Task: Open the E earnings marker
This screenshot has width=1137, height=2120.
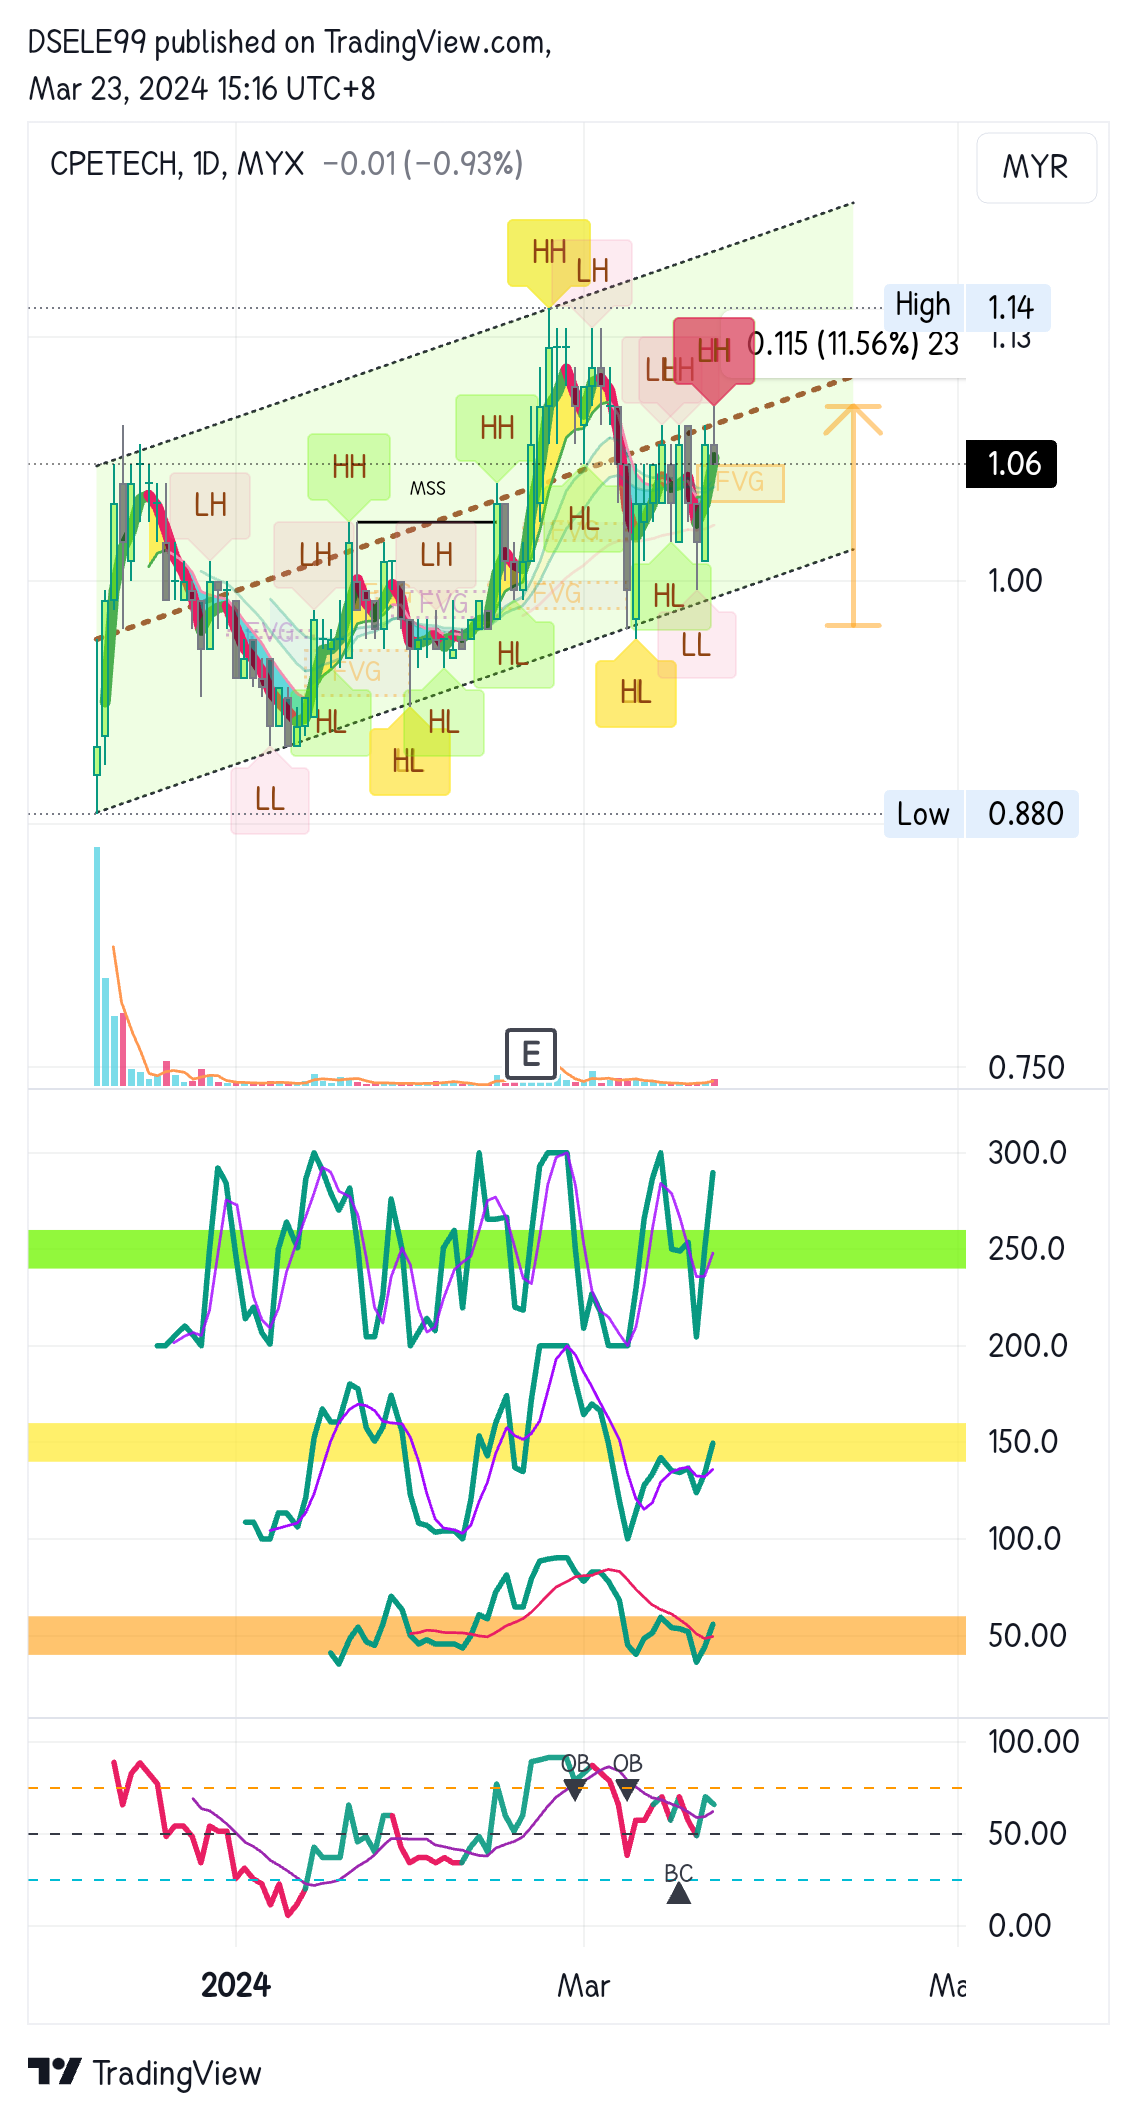Action: click(x=531, y=1054)
